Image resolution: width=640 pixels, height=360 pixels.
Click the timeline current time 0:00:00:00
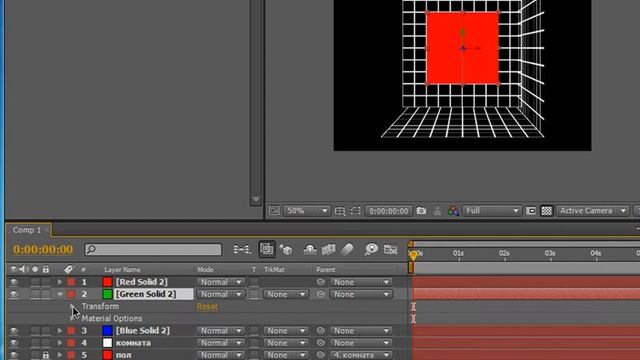click(43, 249)
